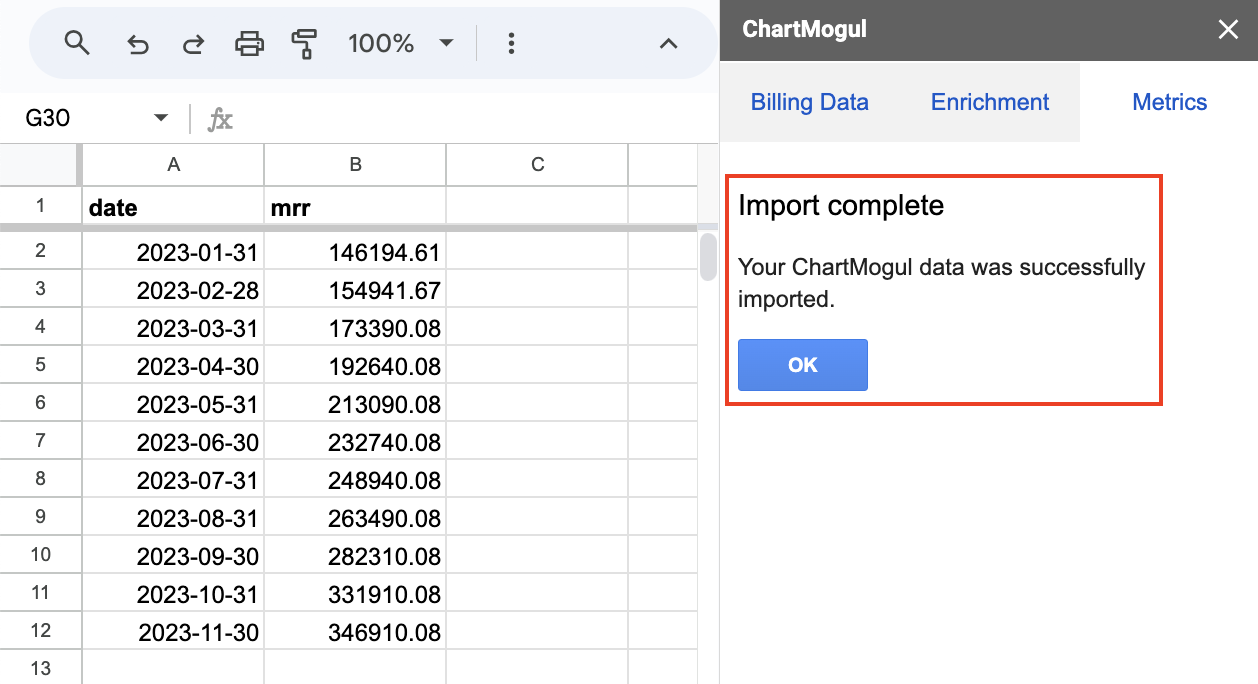
Task: Select cell with date 2023-11-30
Action: pos(173,632)
